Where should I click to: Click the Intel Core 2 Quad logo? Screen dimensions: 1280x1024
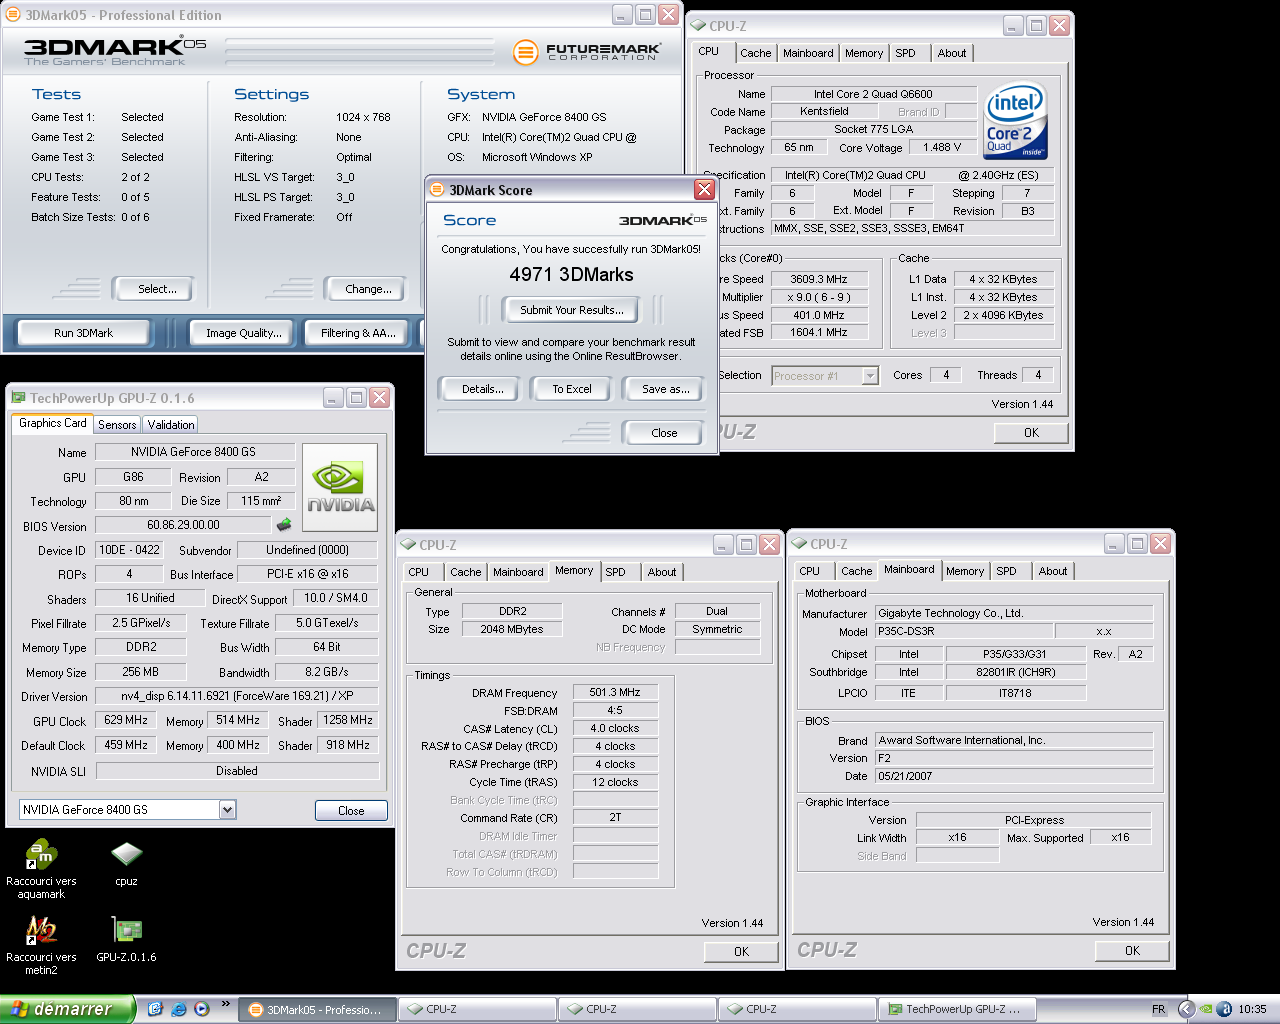coord(1015,120)
